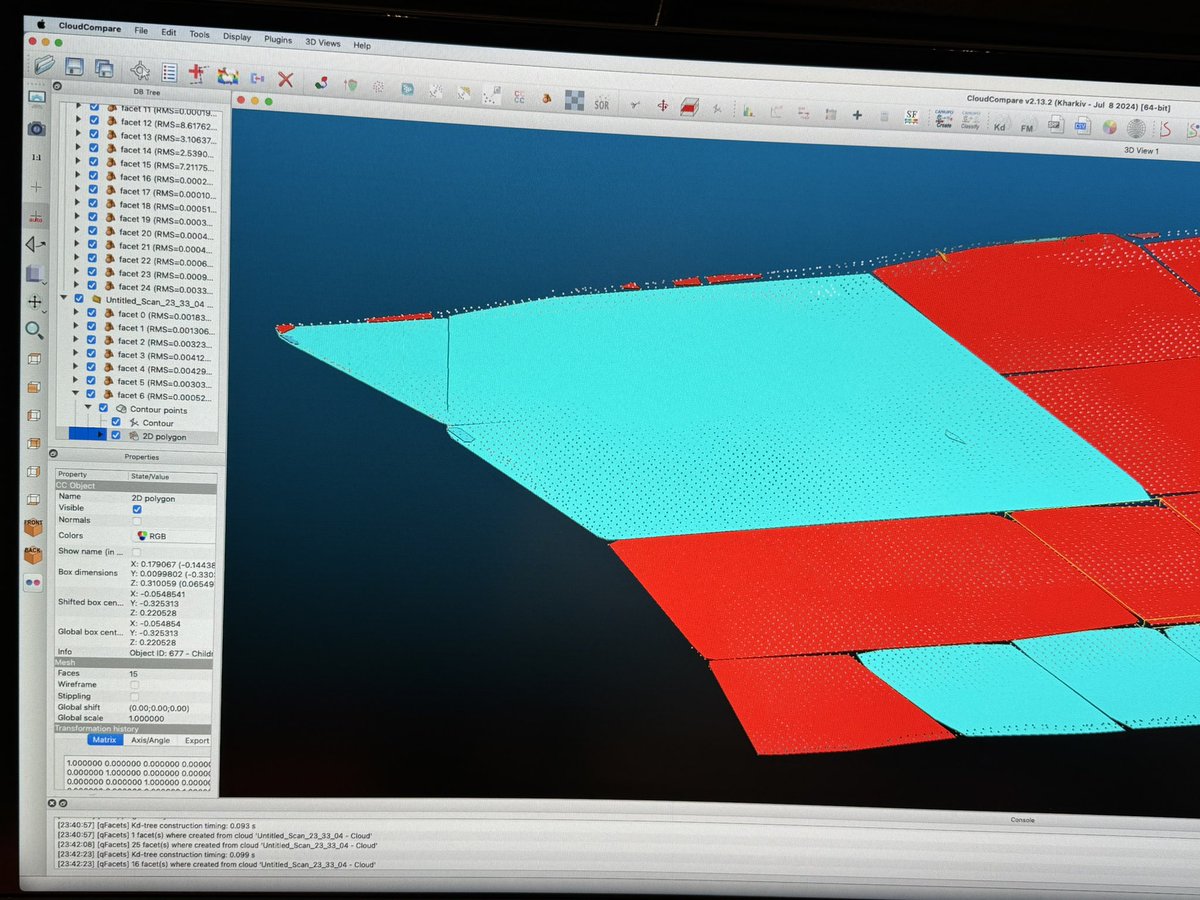Click the FRONT view cube icon
The height and width of the screenshot is (900, 1200).
[x=34, y=527]
